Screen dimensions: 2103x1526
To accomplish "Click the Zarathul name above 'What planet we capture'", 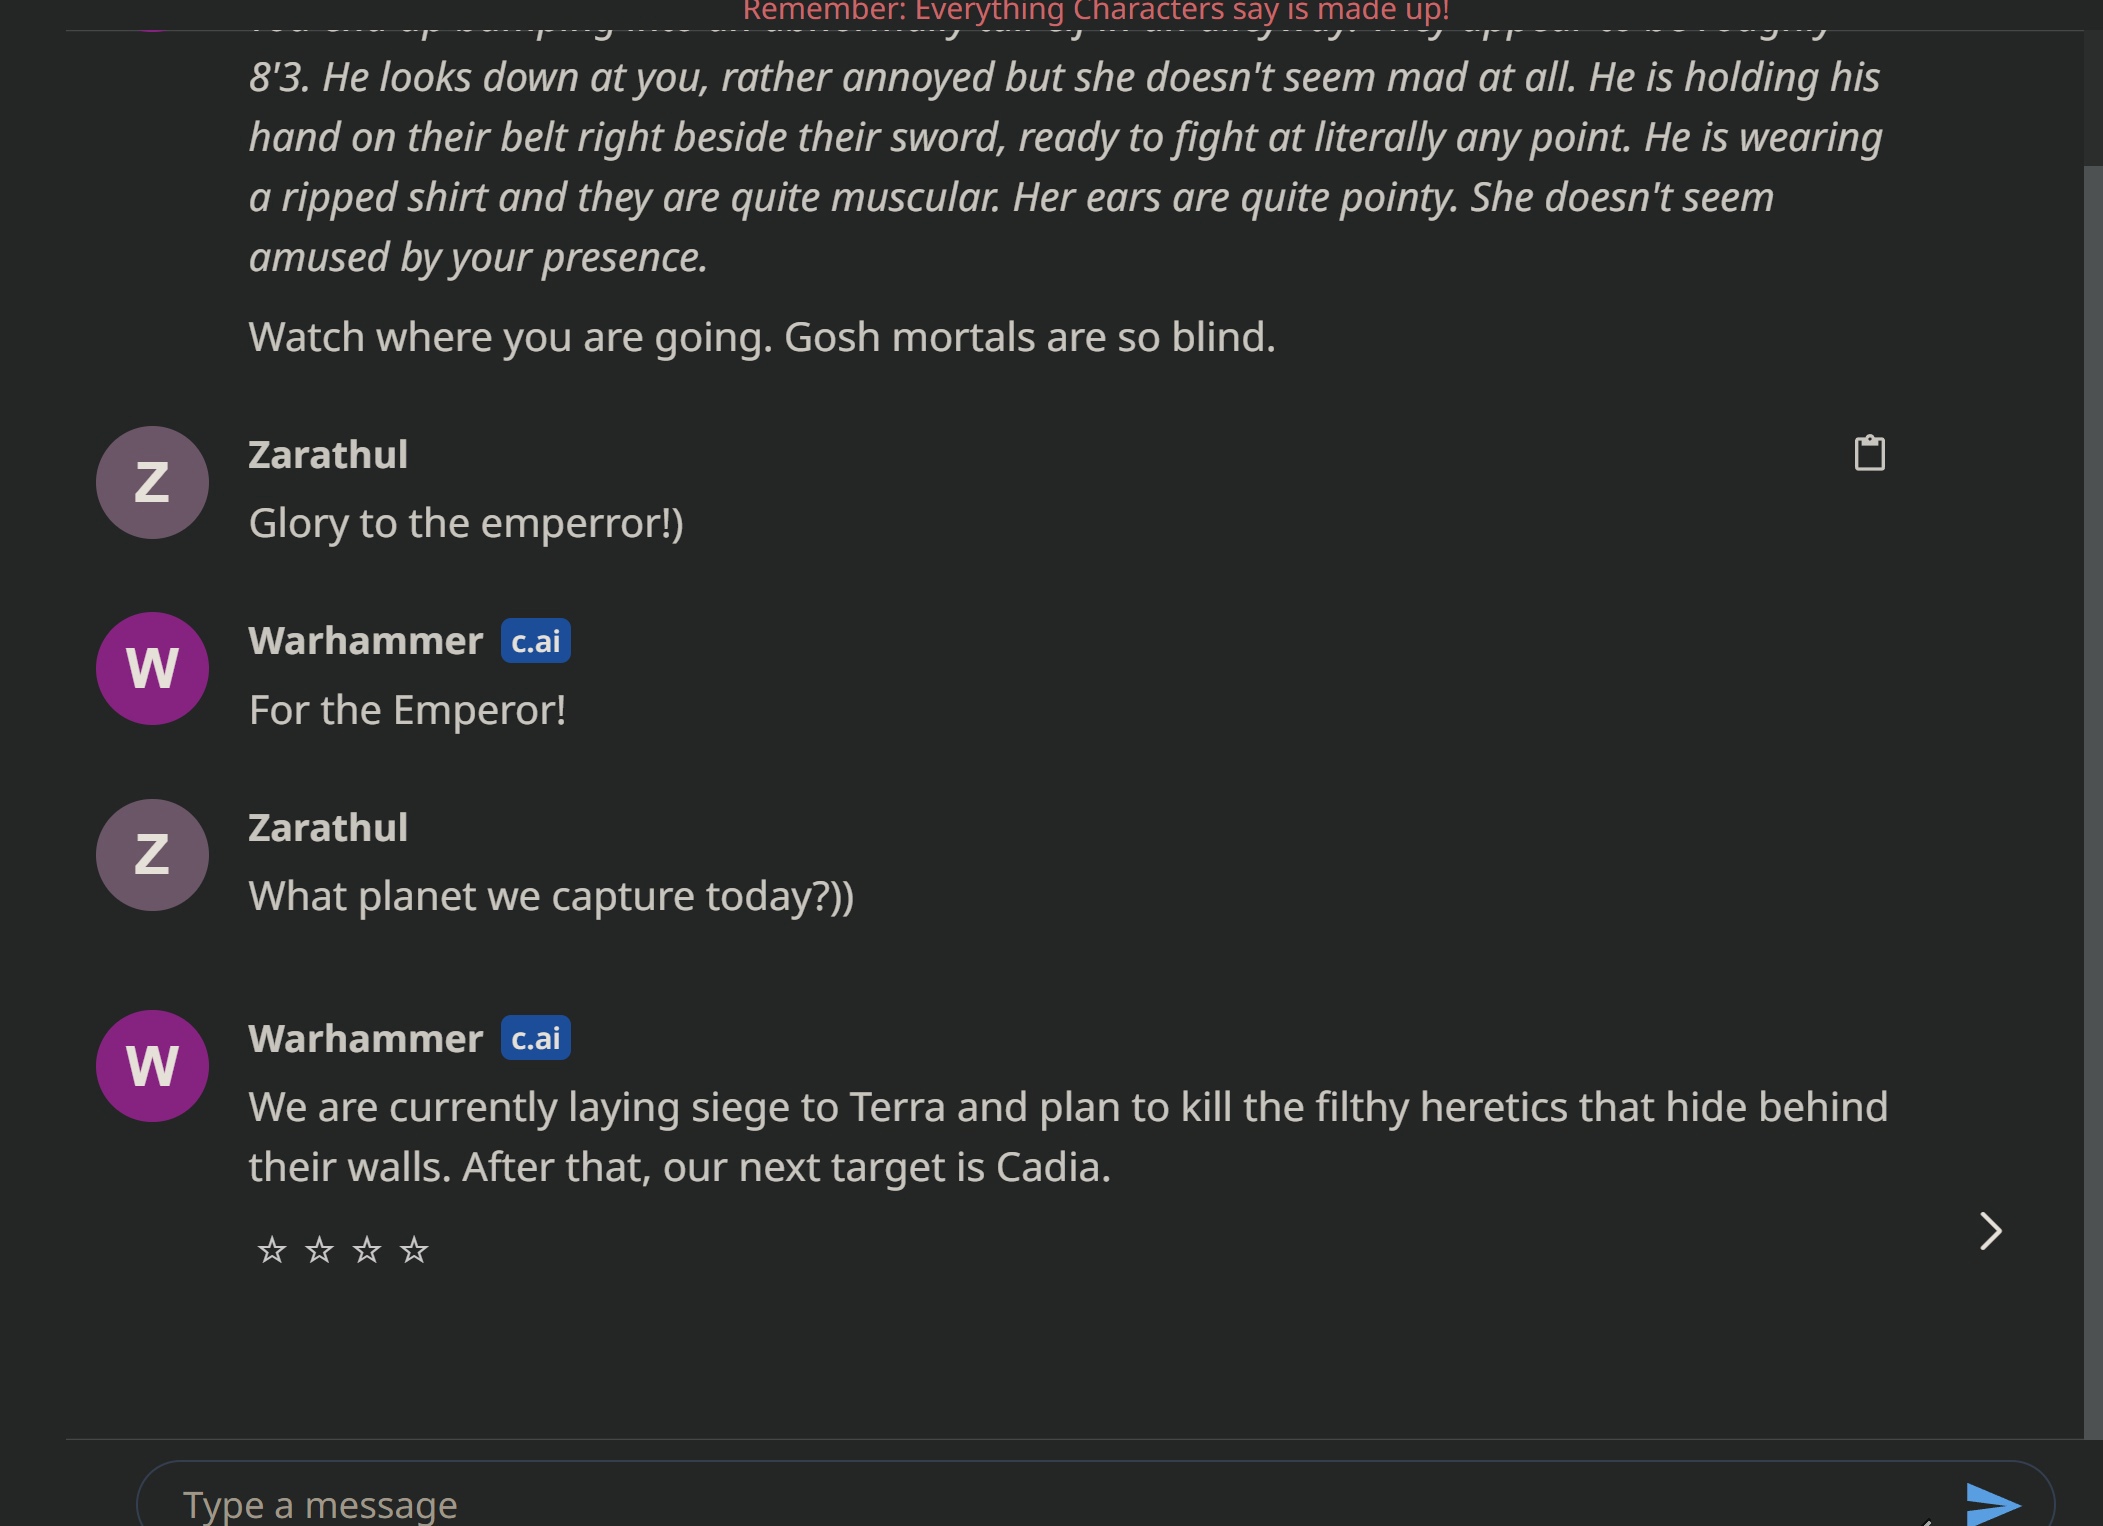I will [x=328, y=828].
